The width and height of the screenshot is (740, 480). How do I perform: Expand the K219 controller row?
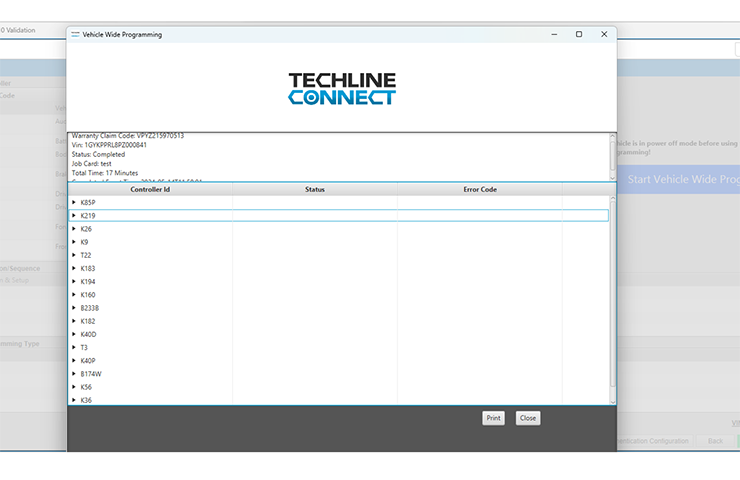(x=74, y=216)
